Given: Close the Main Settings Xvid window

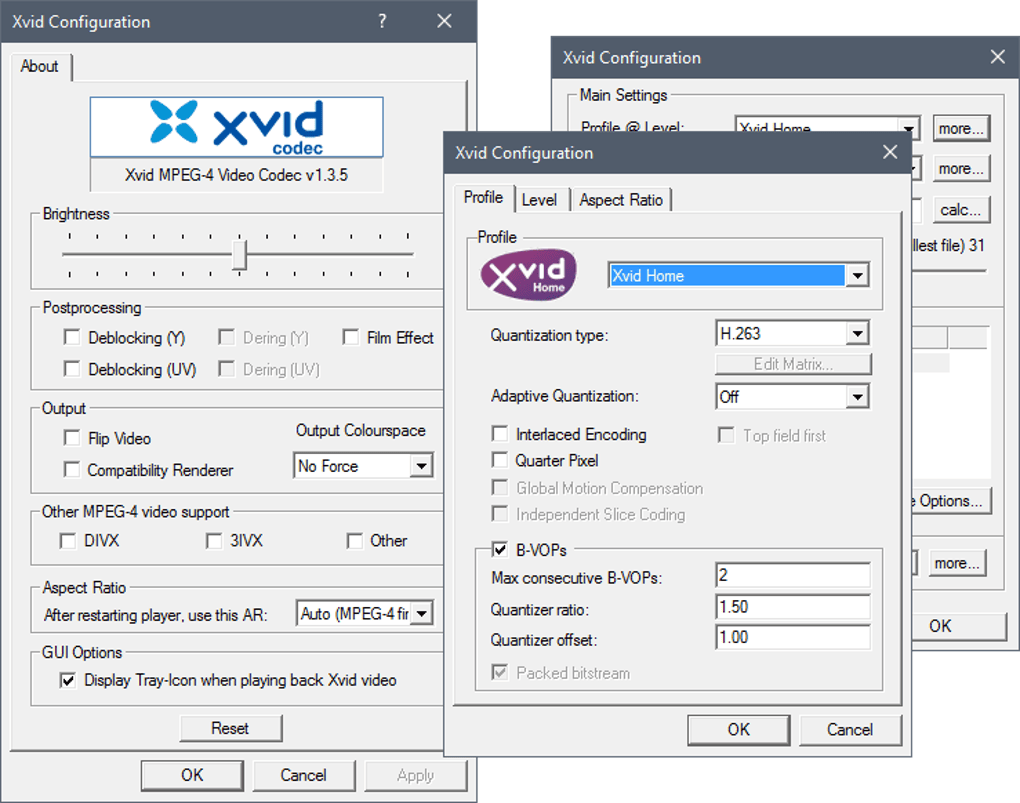Looking at the screenshot, I should click(998, 57).
